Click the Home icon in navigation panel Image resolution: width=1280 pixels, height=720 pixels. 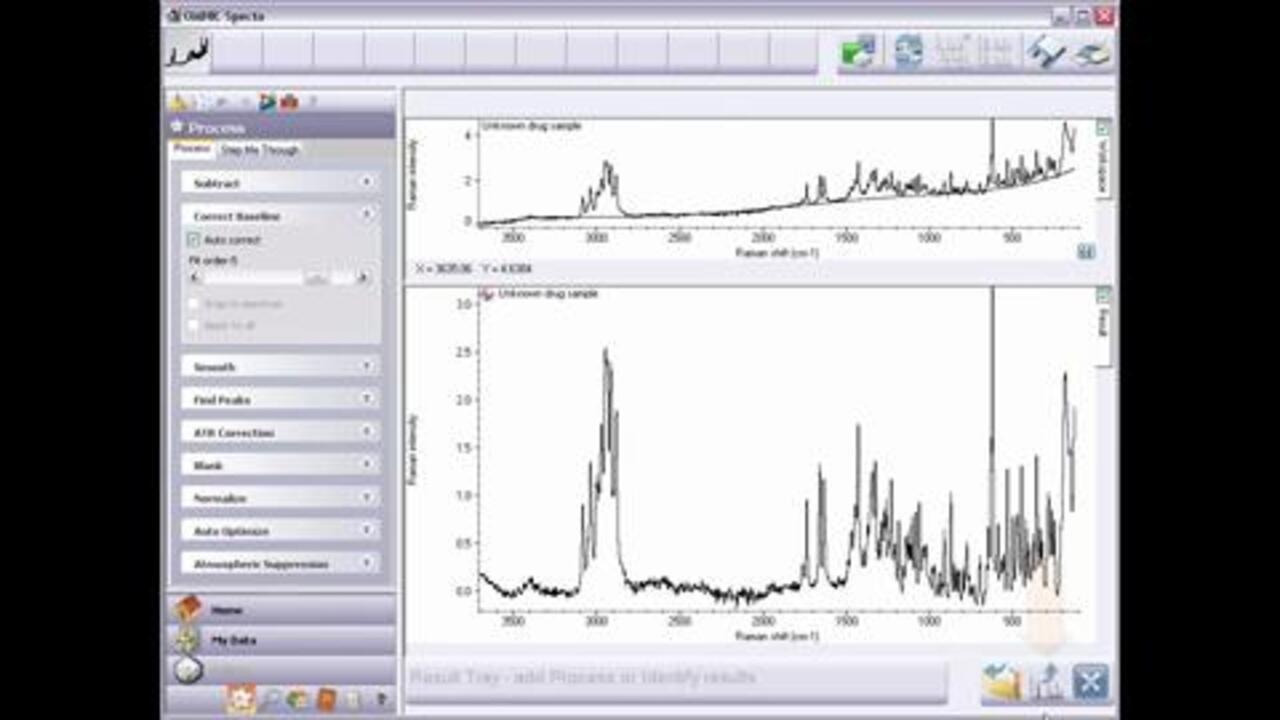tap(189, 609)
